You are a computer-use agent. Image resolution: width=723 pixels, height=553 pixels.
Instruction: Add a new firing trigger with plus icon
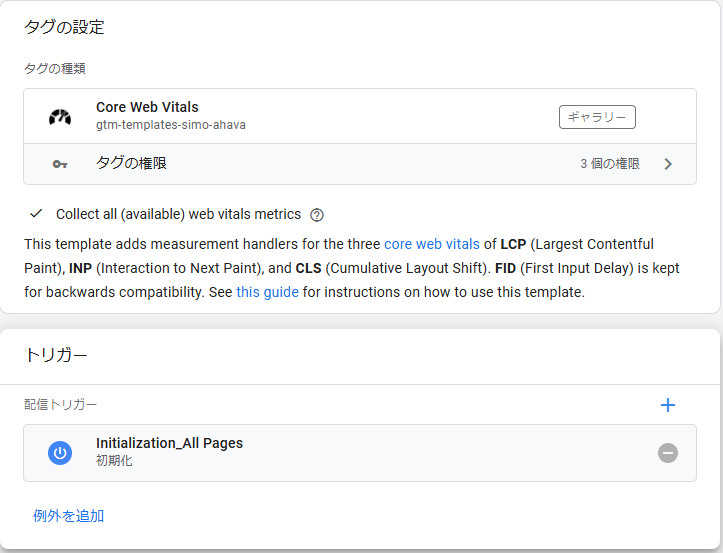(x=668, y=405)
